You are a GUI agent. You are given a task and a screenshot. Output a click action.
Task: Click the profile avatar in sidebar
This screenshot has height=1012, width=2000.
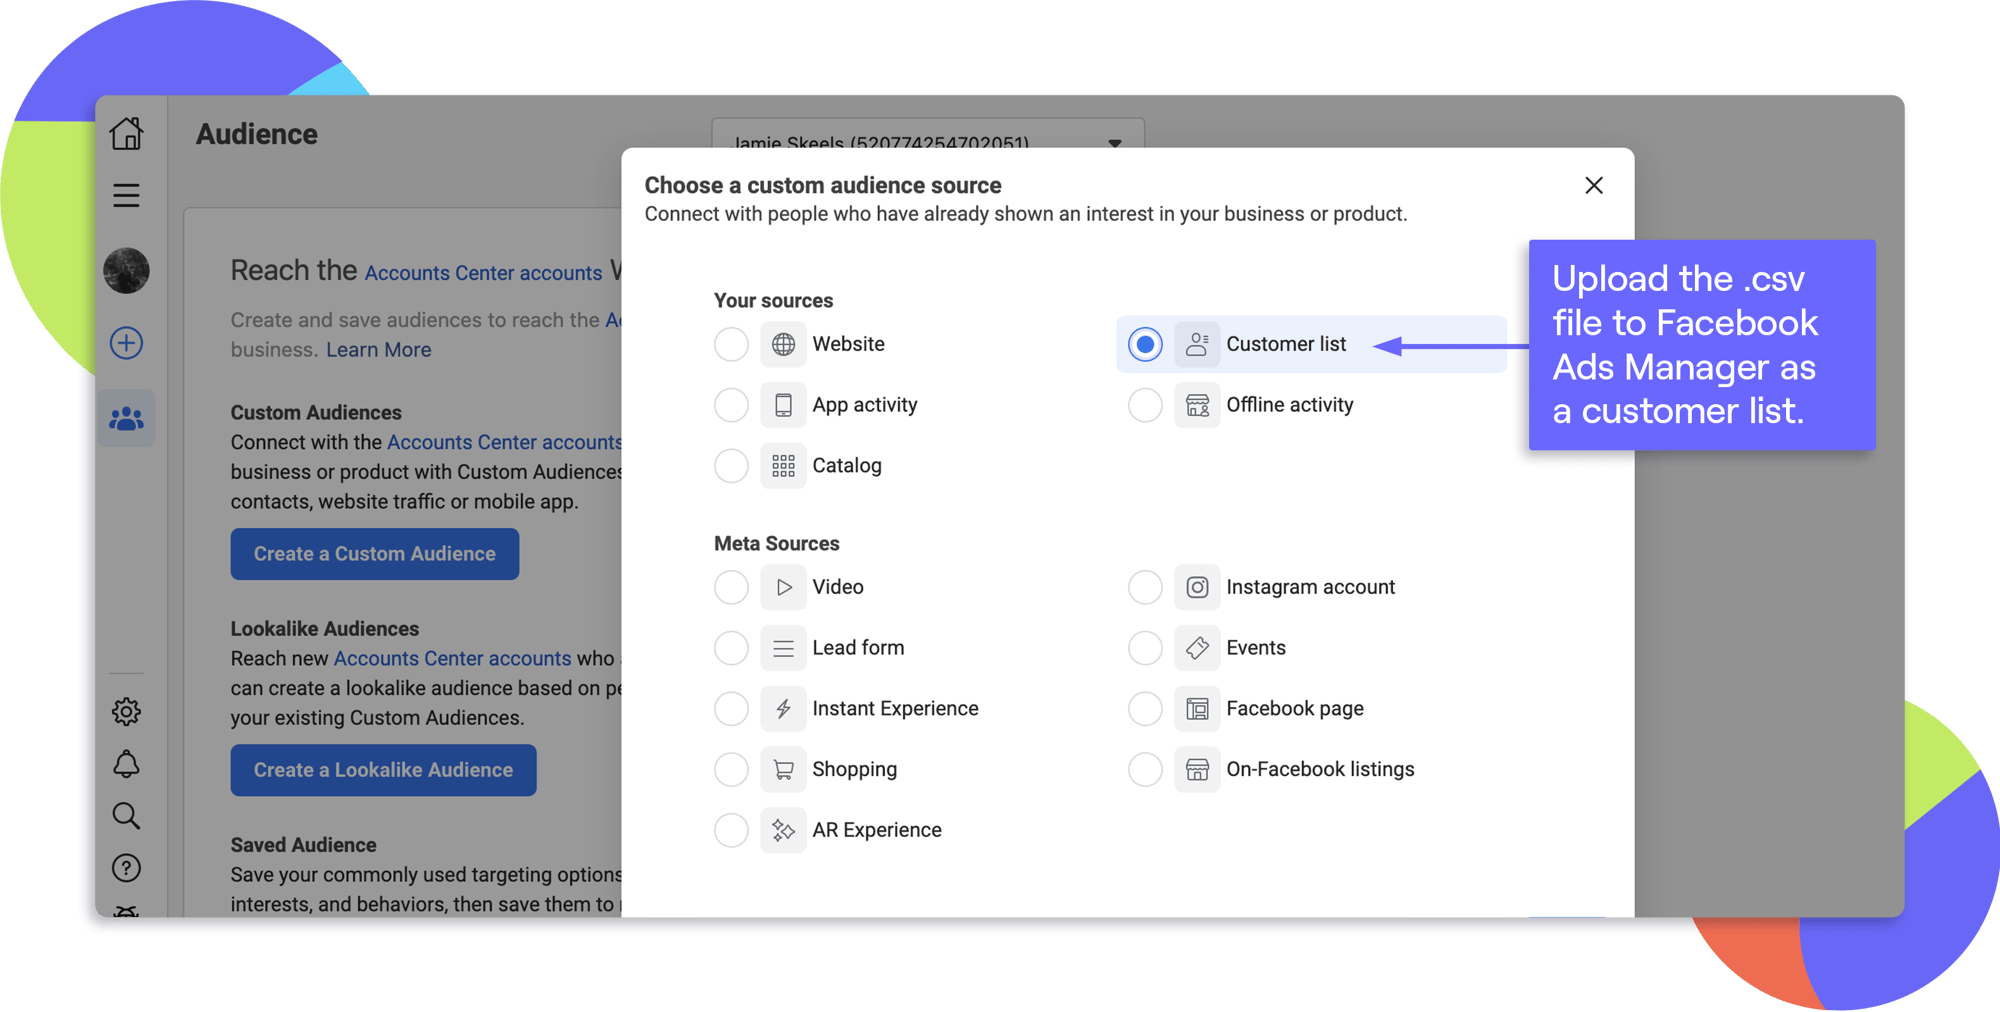coord(126,271)
